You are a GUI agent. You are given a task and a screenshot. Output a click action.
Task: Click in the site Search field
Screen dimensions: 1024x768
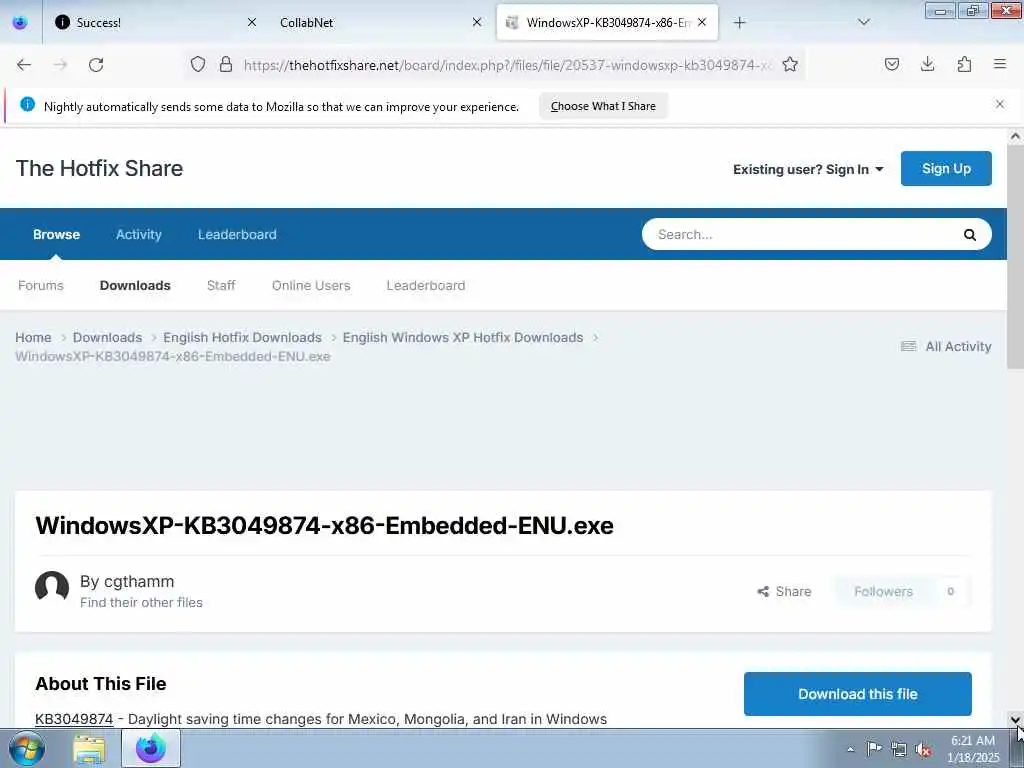coord(803,234)
